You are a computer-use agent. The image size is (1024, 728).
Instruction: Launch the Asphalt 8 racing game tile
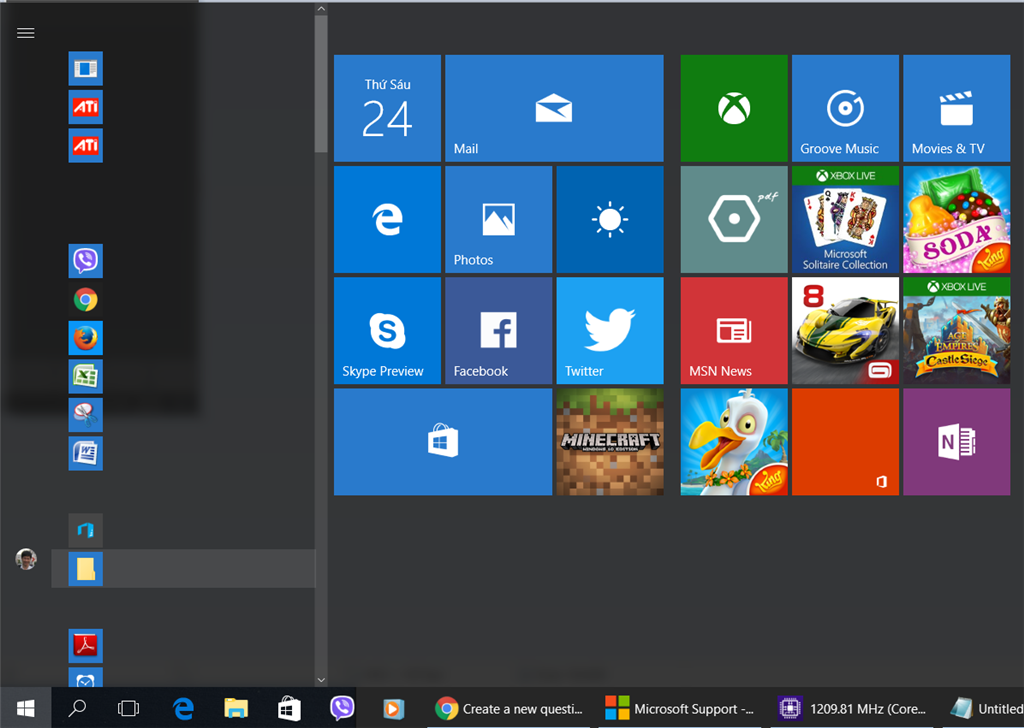[845, 330]
